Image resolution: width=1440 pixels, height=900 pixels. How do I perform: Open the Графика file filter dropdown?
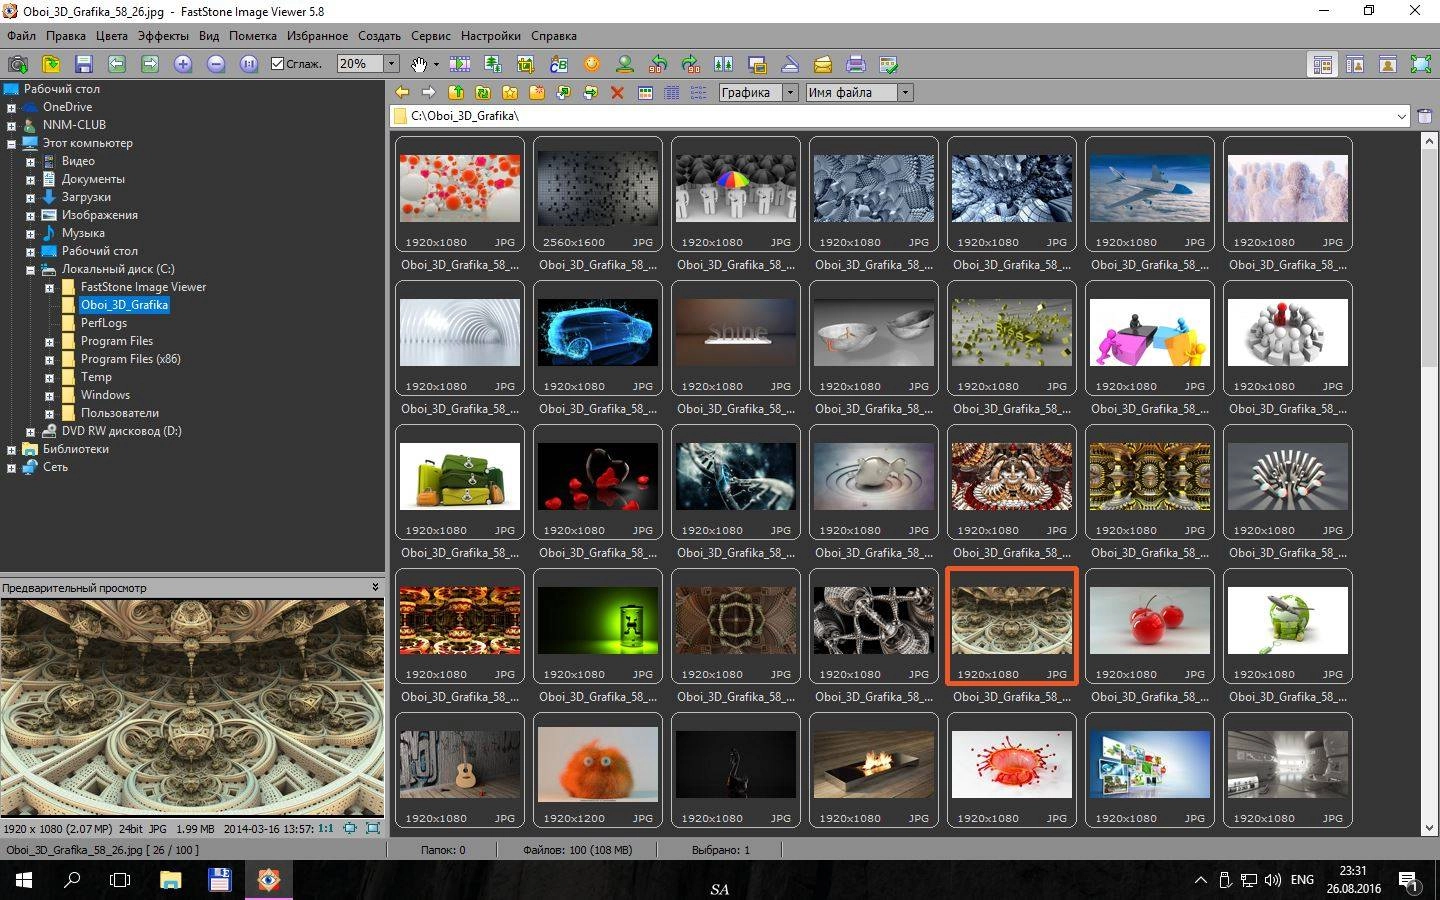tap(790, 93)
